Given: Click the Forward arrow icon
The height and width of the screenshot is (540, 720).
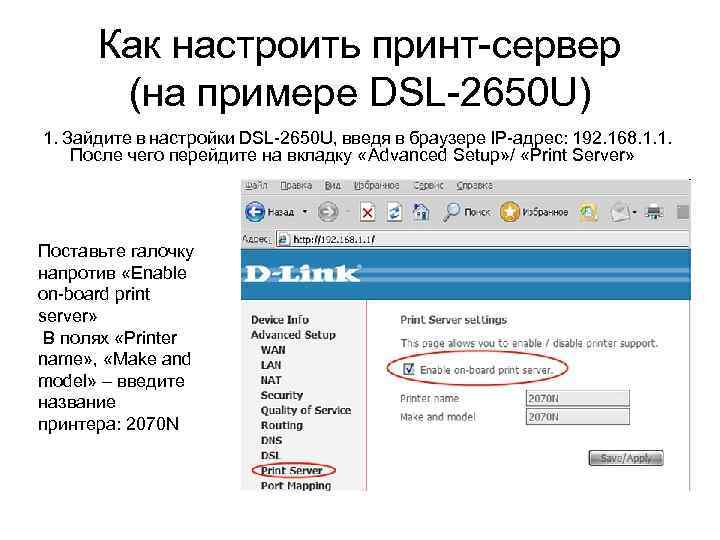Looking at the screenshot, I should [x=328, y=212].
